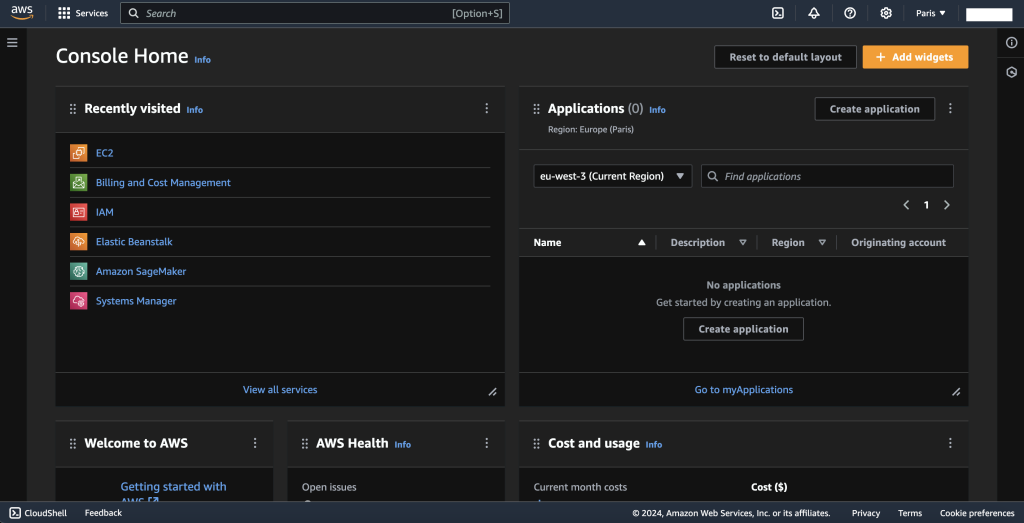Click Create application under No applications
The width and height of the screenshot is (1024, 523).
click(743, 329)
